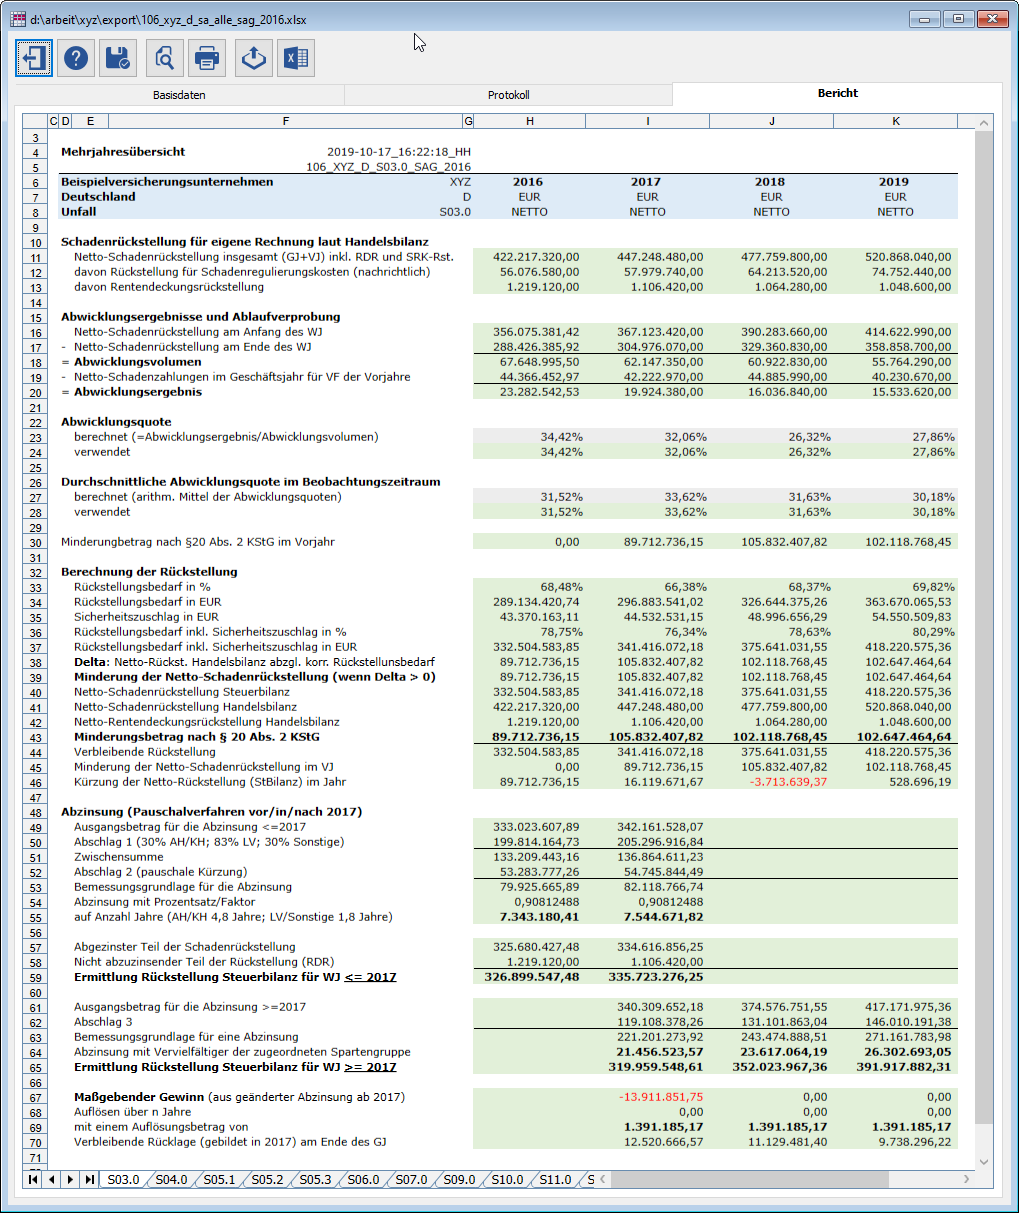Click 34,42% in row 23
1019x1213 pixels.
tap(560, 437)
